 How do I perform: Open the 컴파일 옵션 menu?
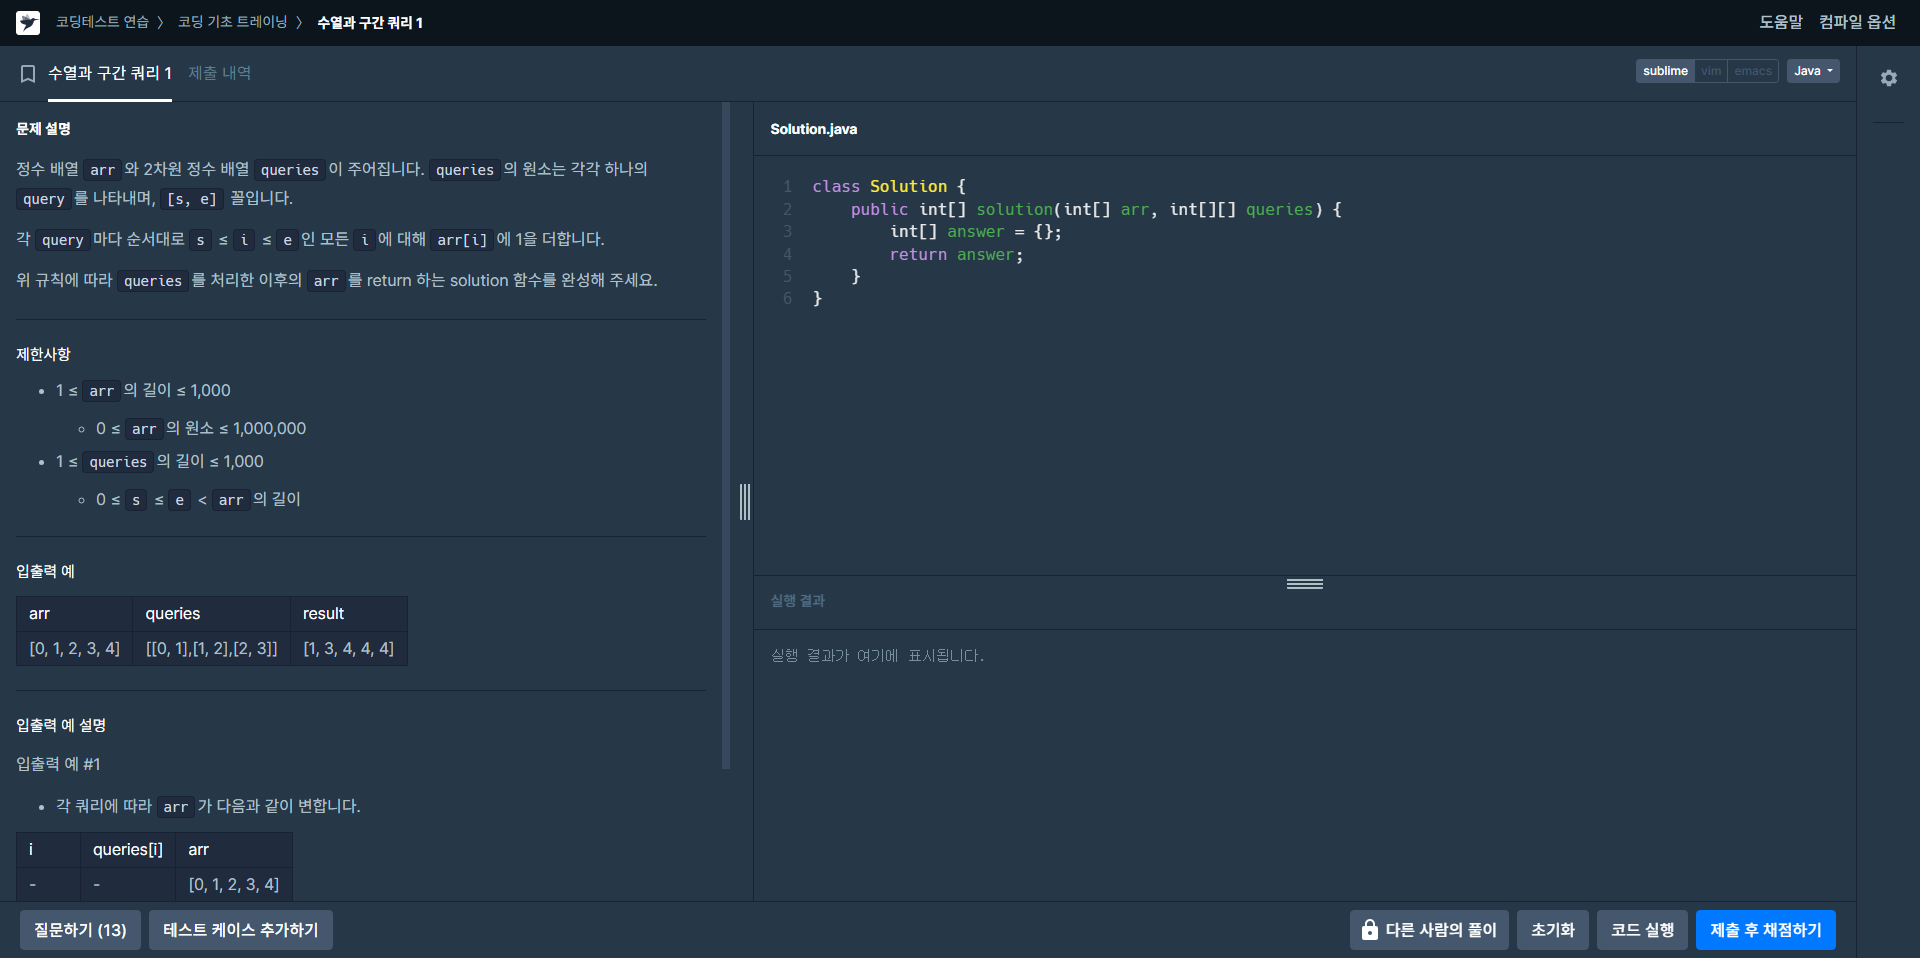(1857, 22)
